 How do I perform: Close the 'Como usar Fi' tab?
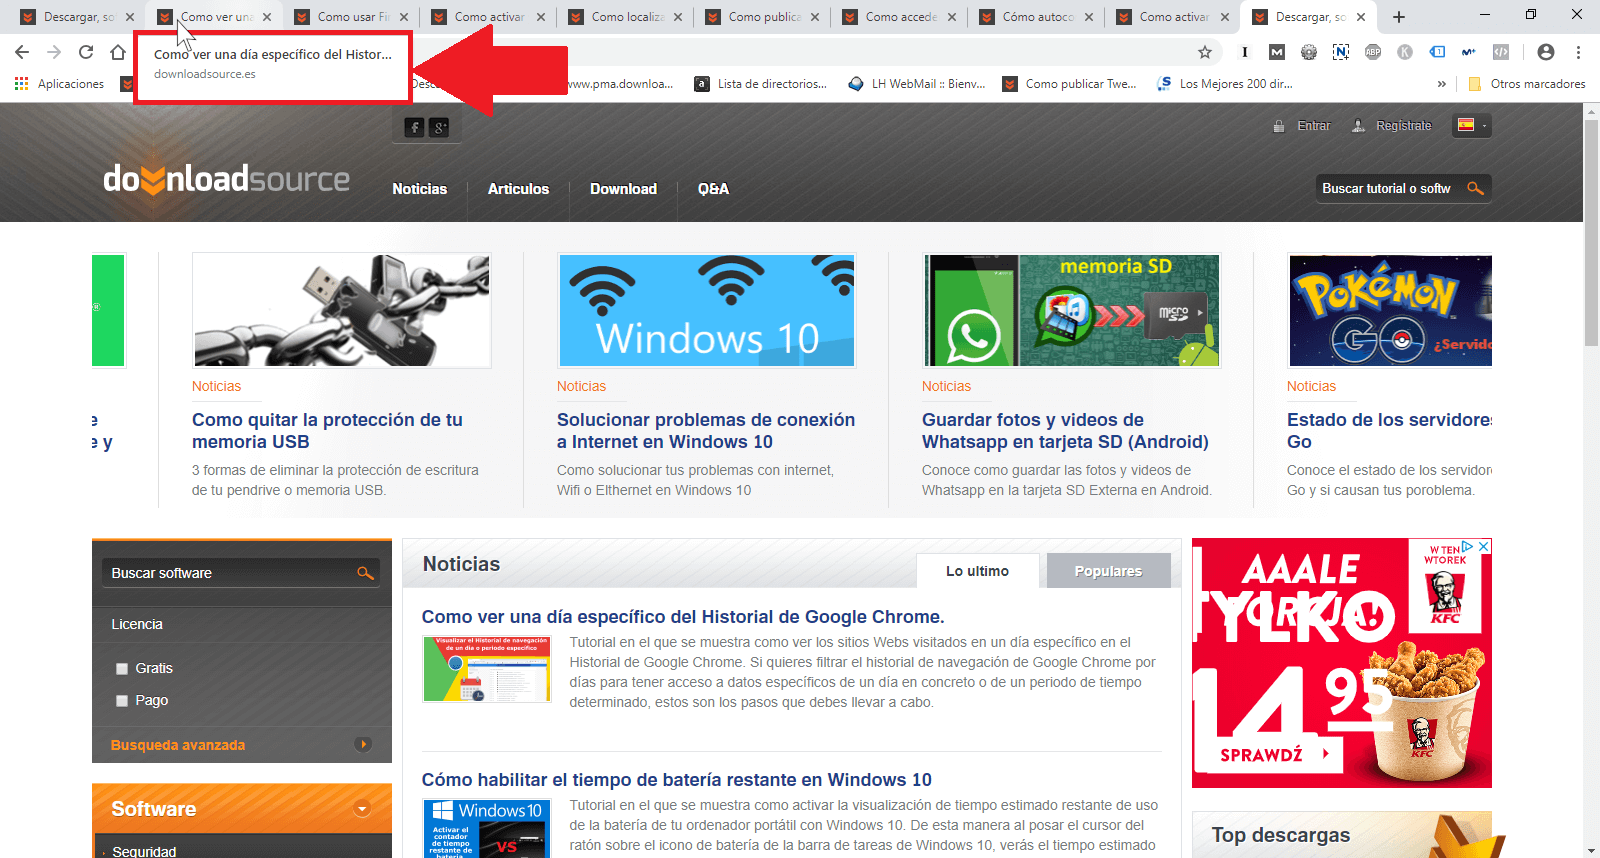[404, 17]
